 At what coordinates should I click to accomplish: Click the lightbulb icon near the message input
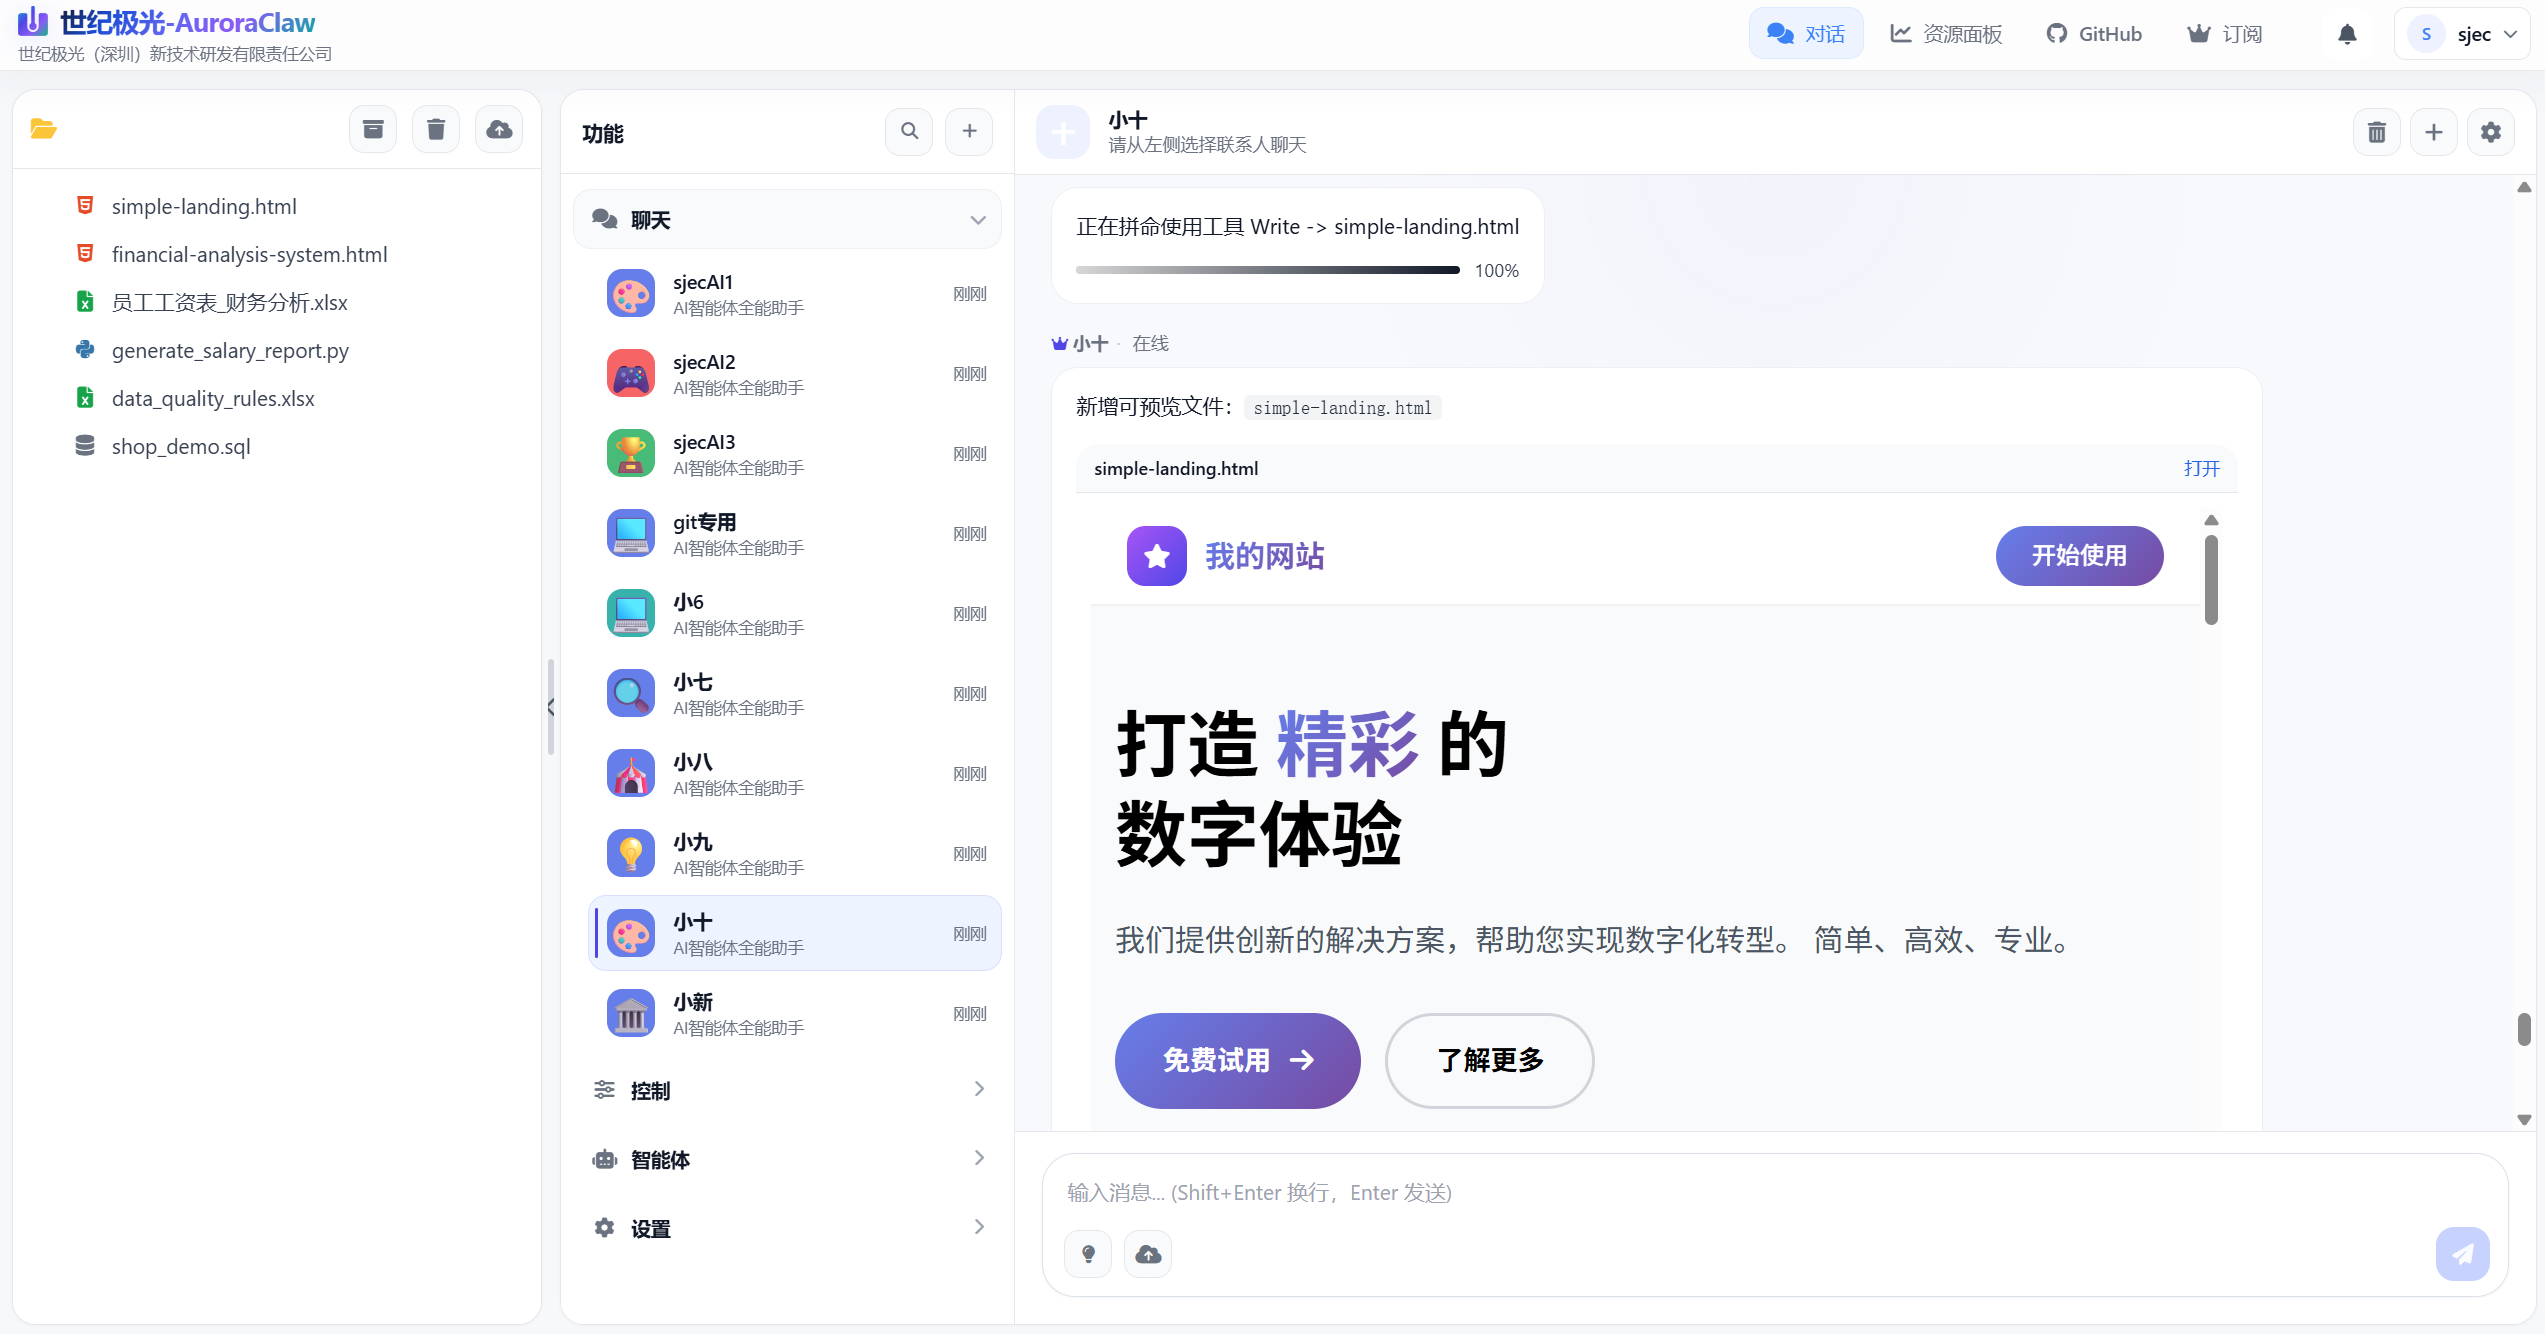pyautogui.click(x=1088, y=1254)
